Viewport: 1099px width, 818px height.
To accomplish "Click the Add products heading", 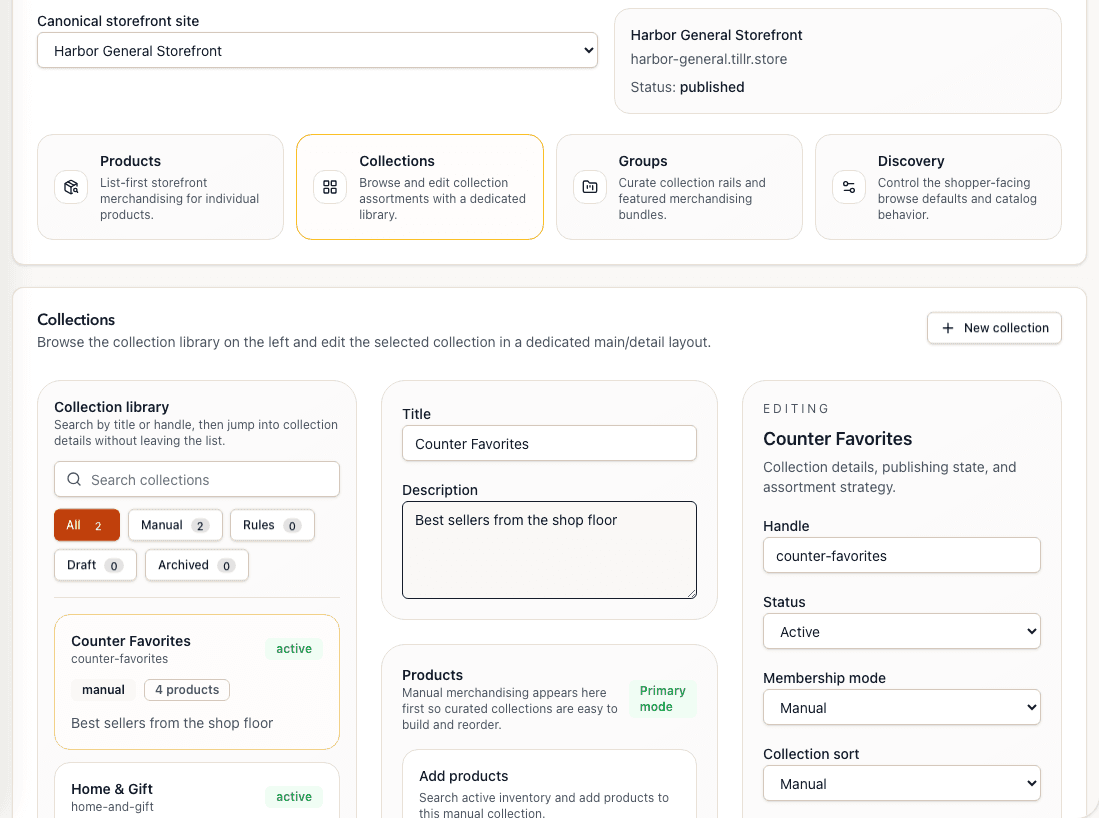I will [x=463, y=776].
